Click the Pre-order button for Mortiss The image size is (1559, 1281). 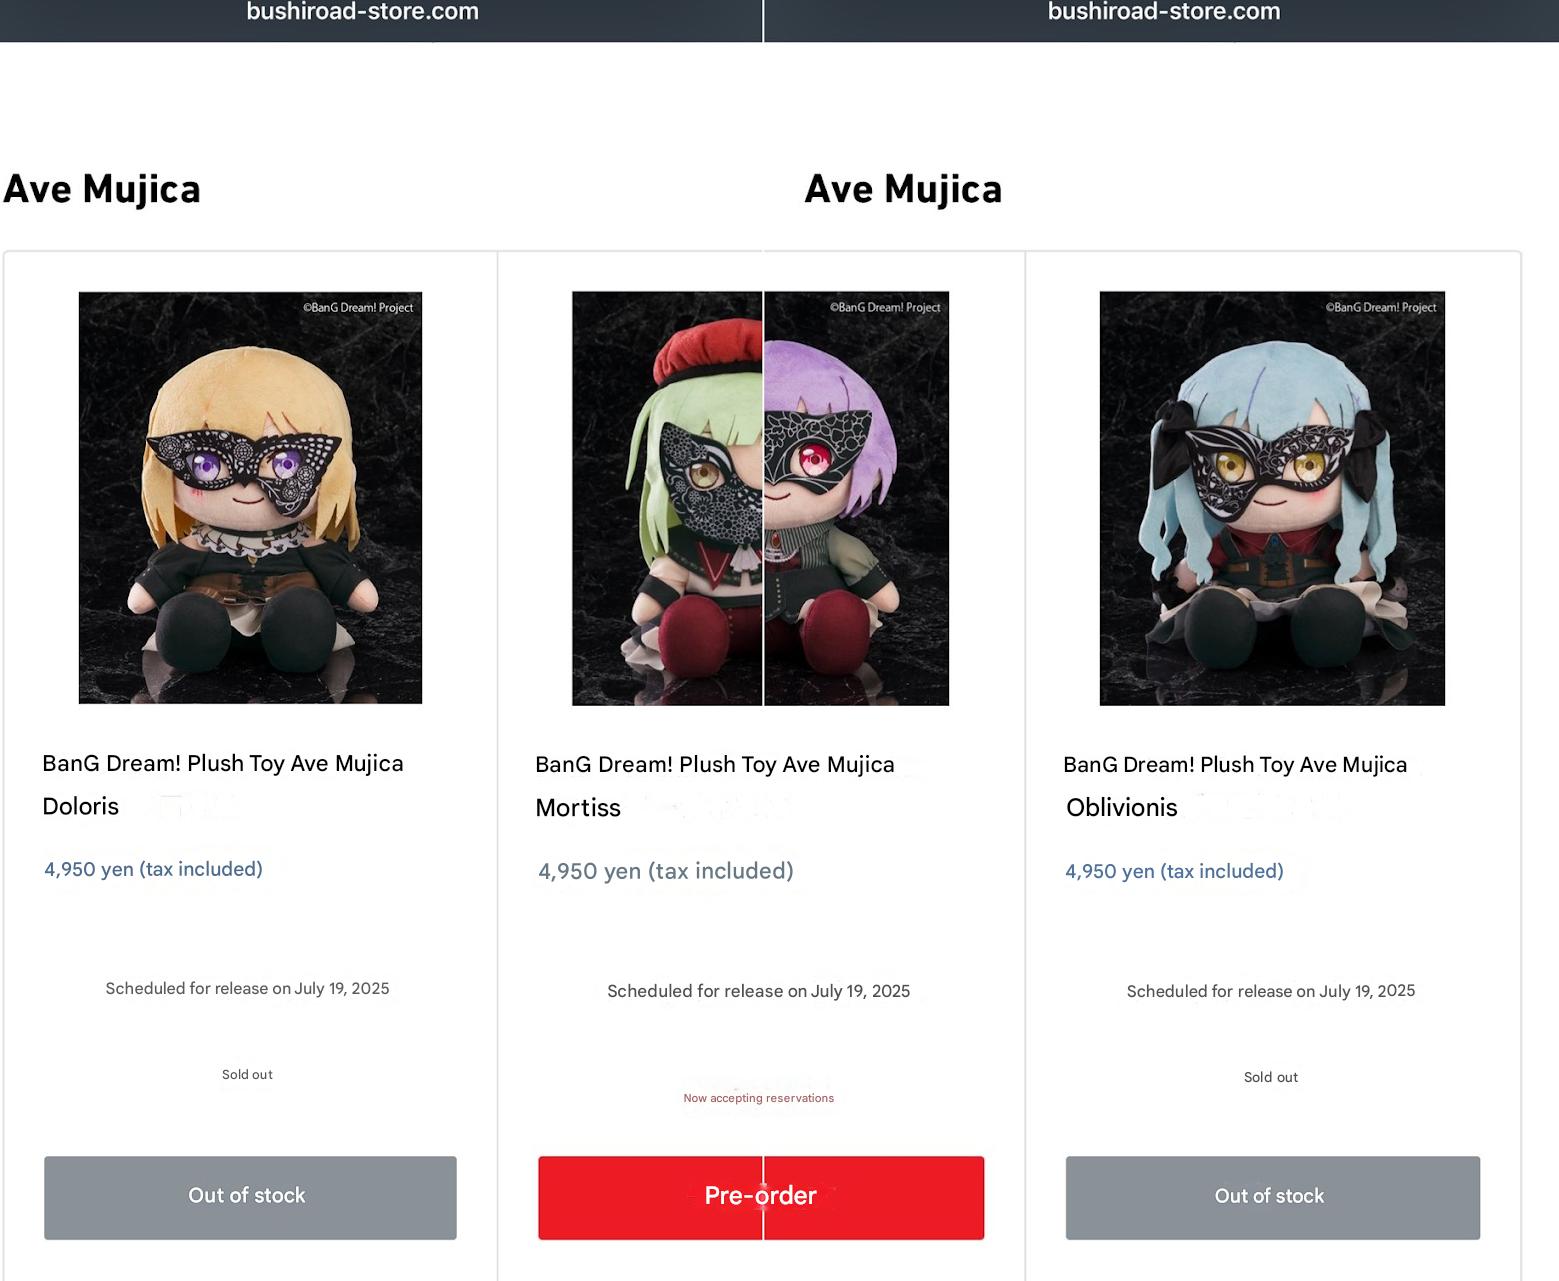(x=761, y=1198)
